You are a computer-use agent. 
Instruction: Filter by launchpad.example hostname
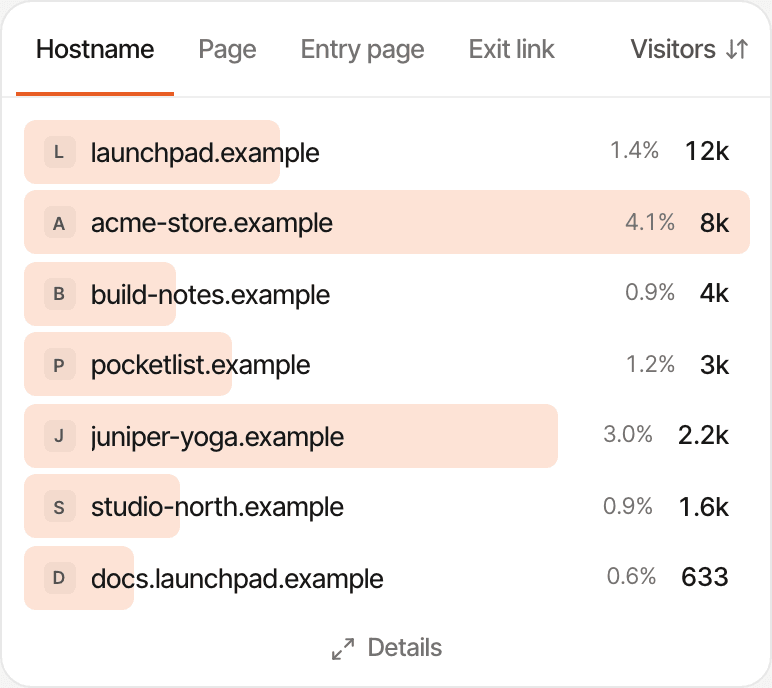point(205,152)
